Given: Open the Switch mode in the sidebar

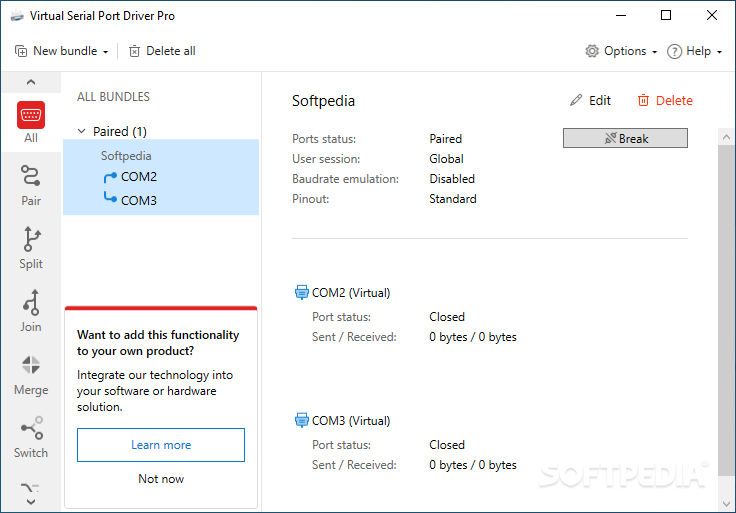Looking at the screenshot, I should [x=31, y=437].
